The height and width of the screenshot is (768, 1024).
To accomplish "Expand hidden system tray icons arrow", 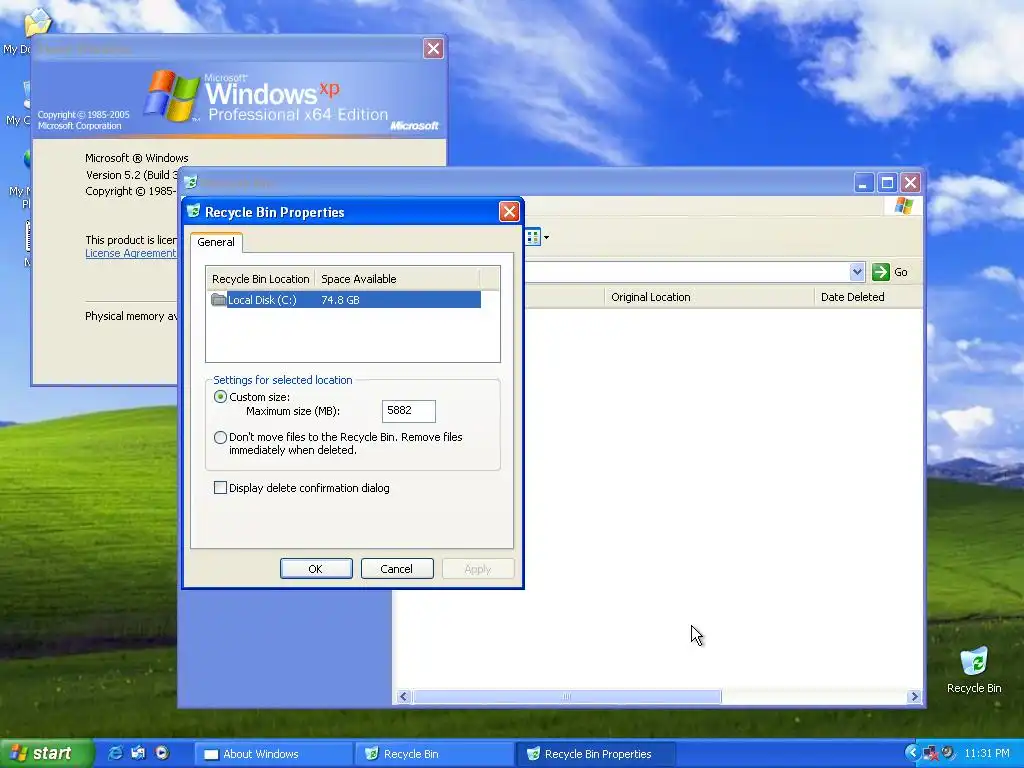I will (x=912, y=753).
